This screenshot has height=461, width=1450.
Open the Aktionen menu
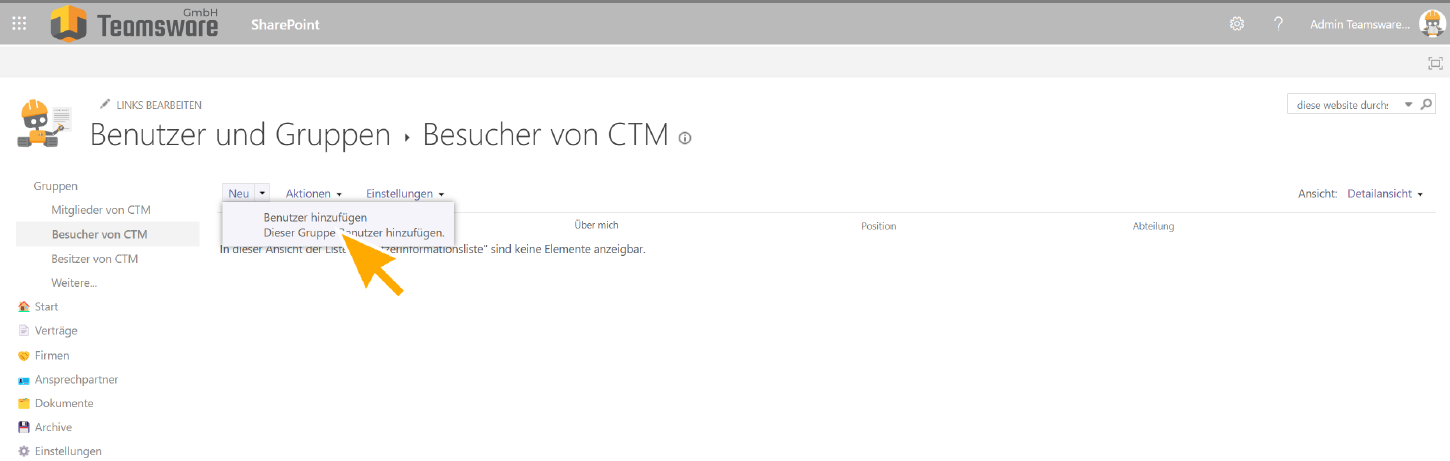(x=314, y=193)
